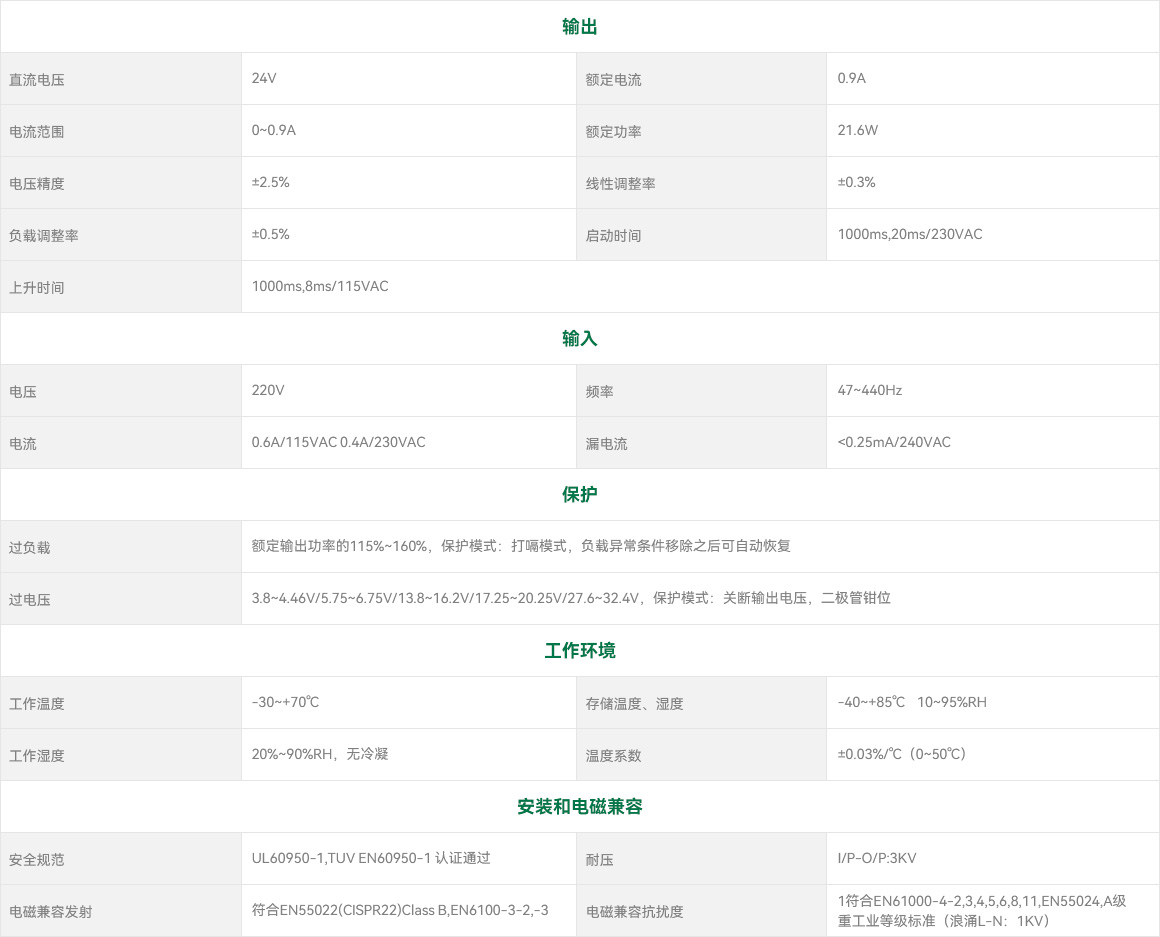Click the 24V DC voltage value
The image size is (1160, 937).
point(264,78)
